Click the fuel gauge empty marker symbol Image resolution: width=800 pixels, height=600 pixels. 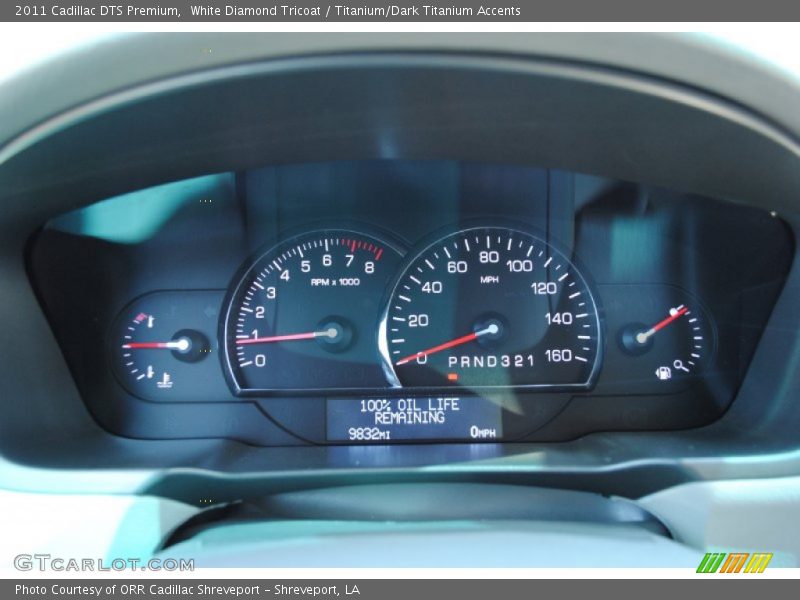pyautogui.click(x=681, y=365)
